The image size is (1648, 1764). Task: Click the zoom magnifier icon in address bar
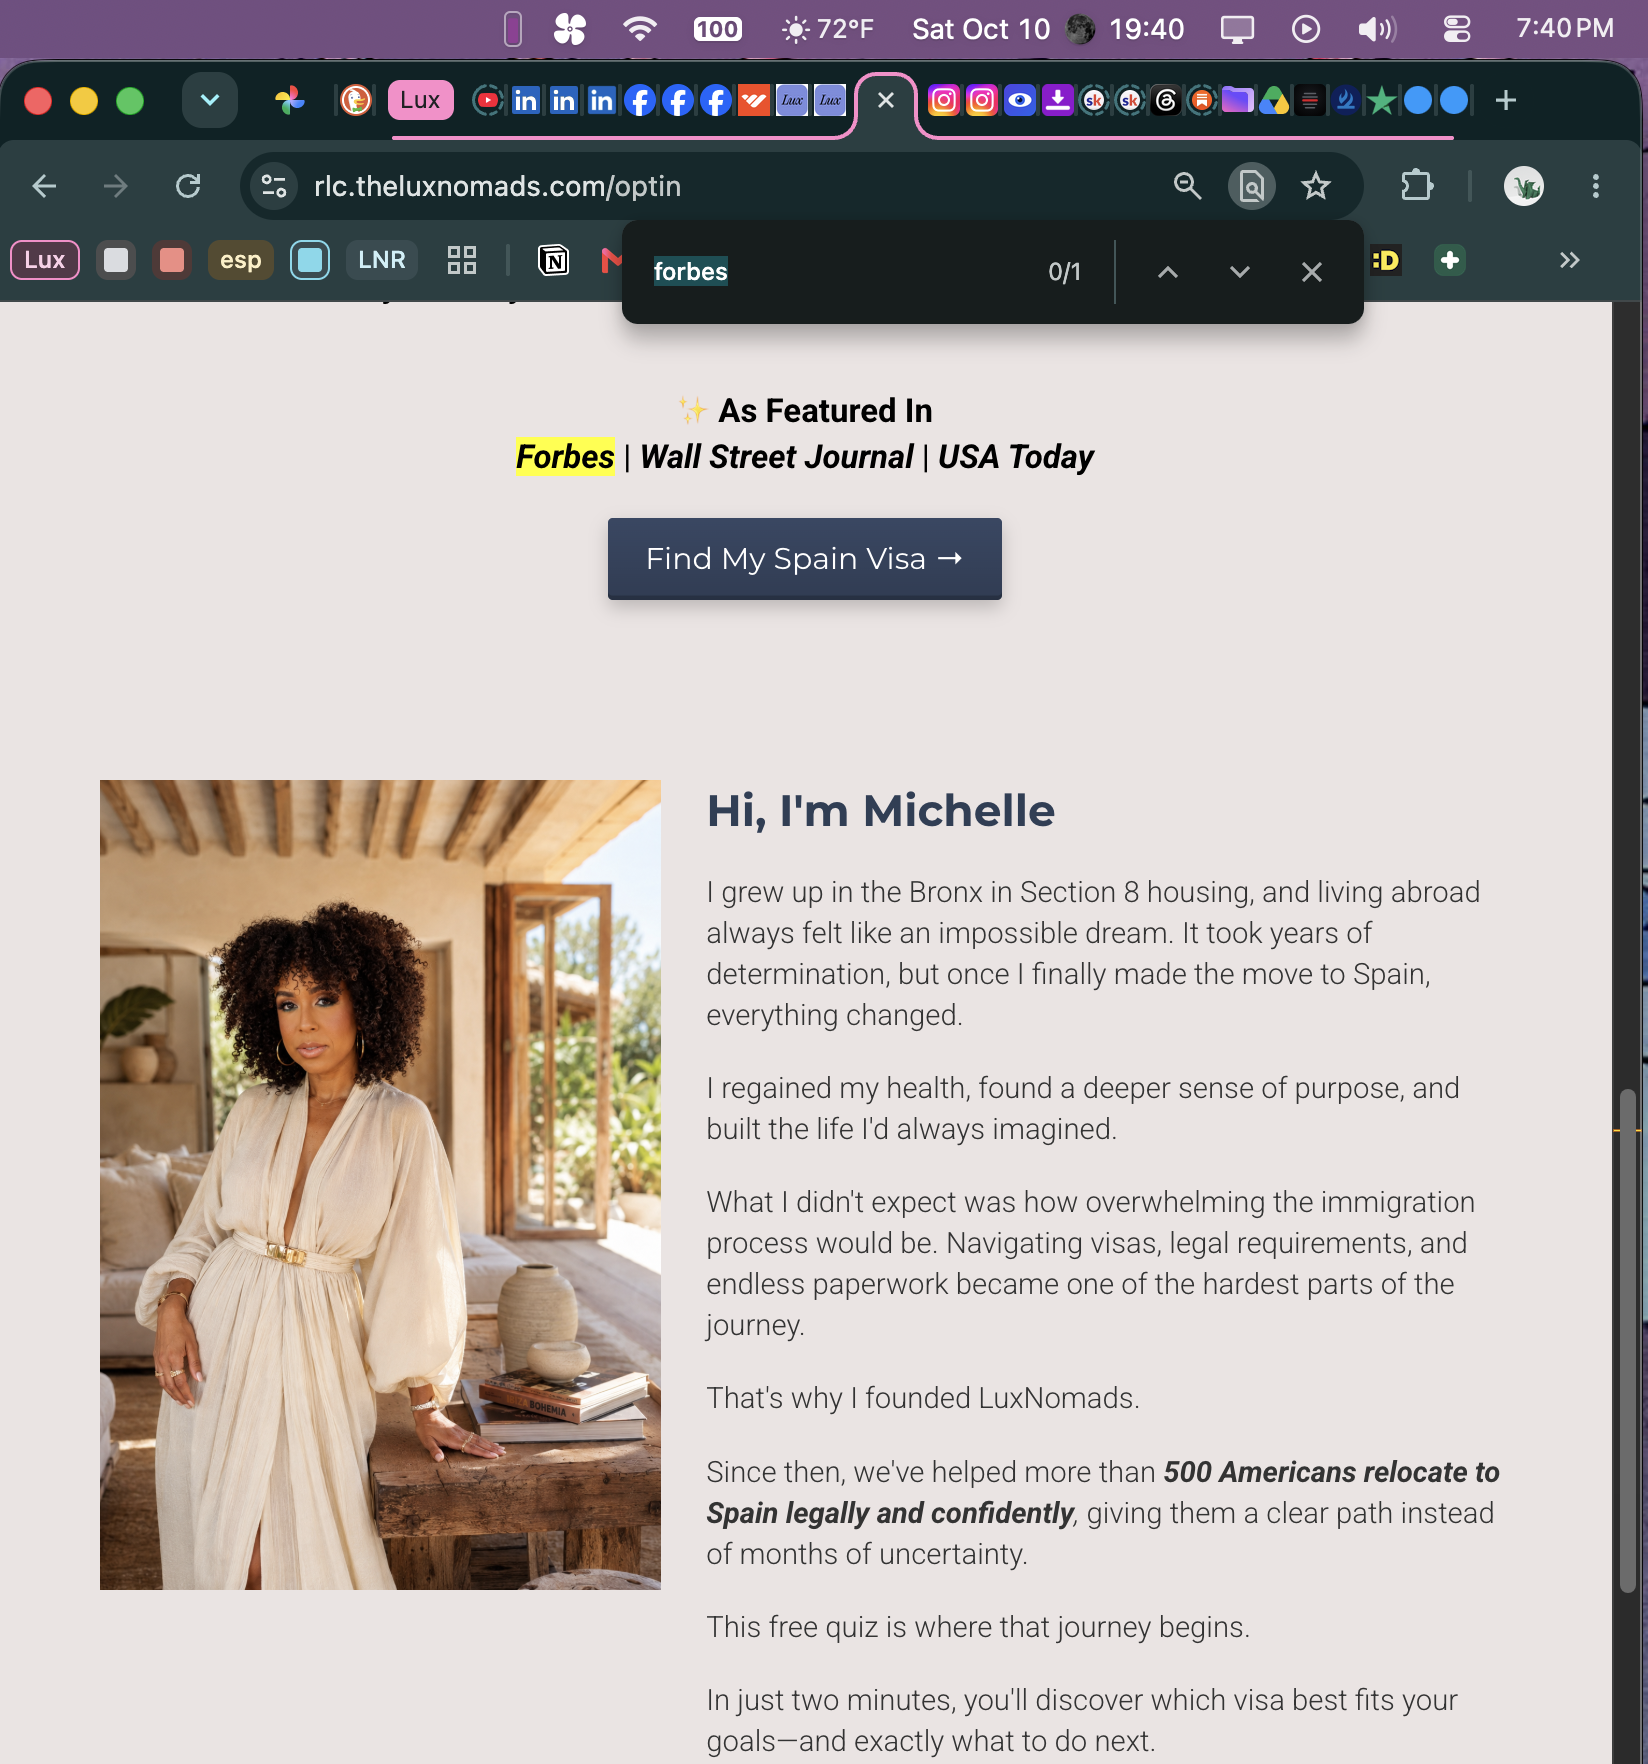[1187, 186]
